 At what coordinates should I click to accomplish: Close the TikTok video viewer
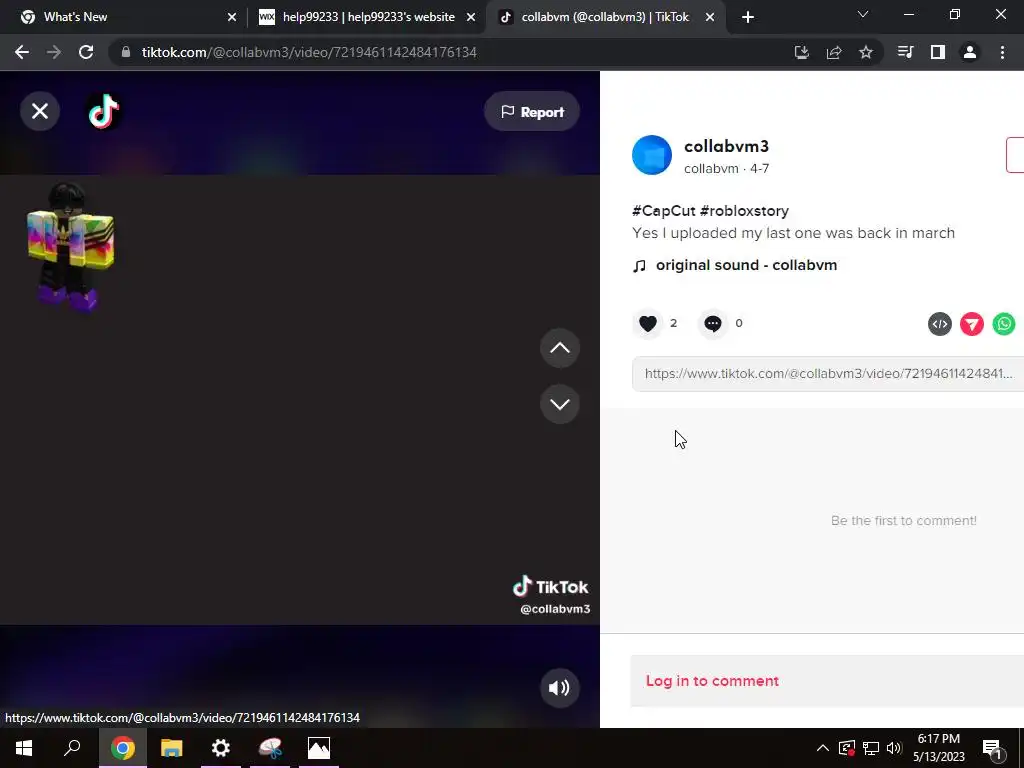(40, 111)
